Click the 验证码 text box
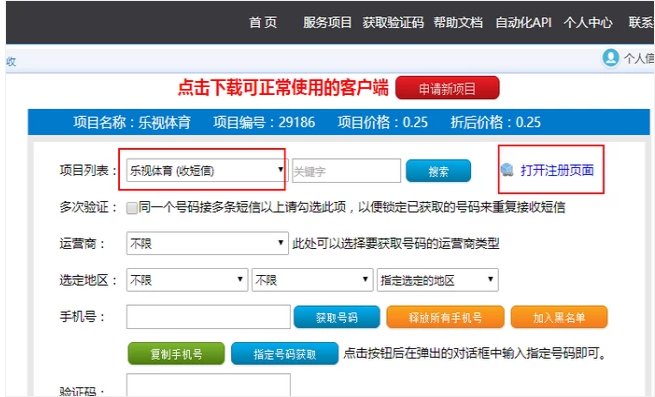Viewport: 655px width, 397px height. point(208,385)
